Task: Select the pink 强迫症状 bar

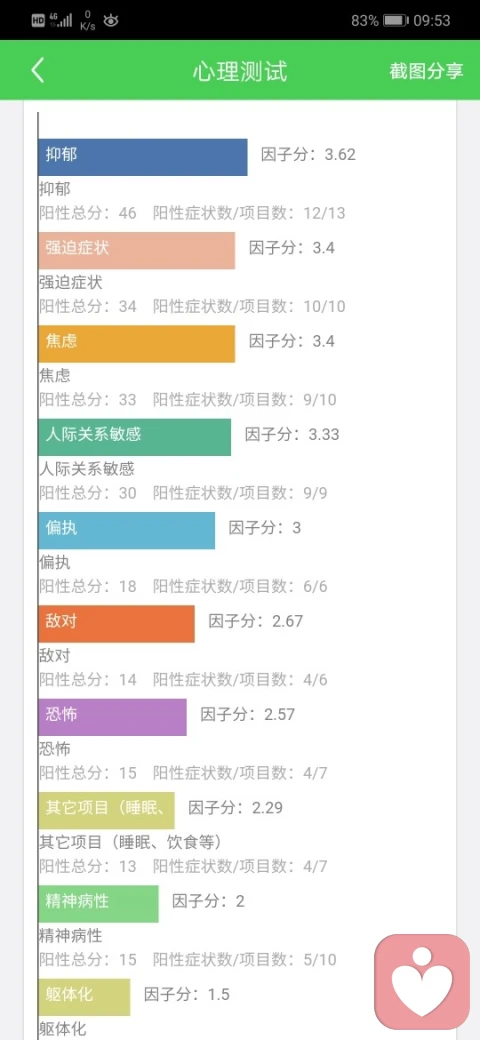Action: (137, 250)
